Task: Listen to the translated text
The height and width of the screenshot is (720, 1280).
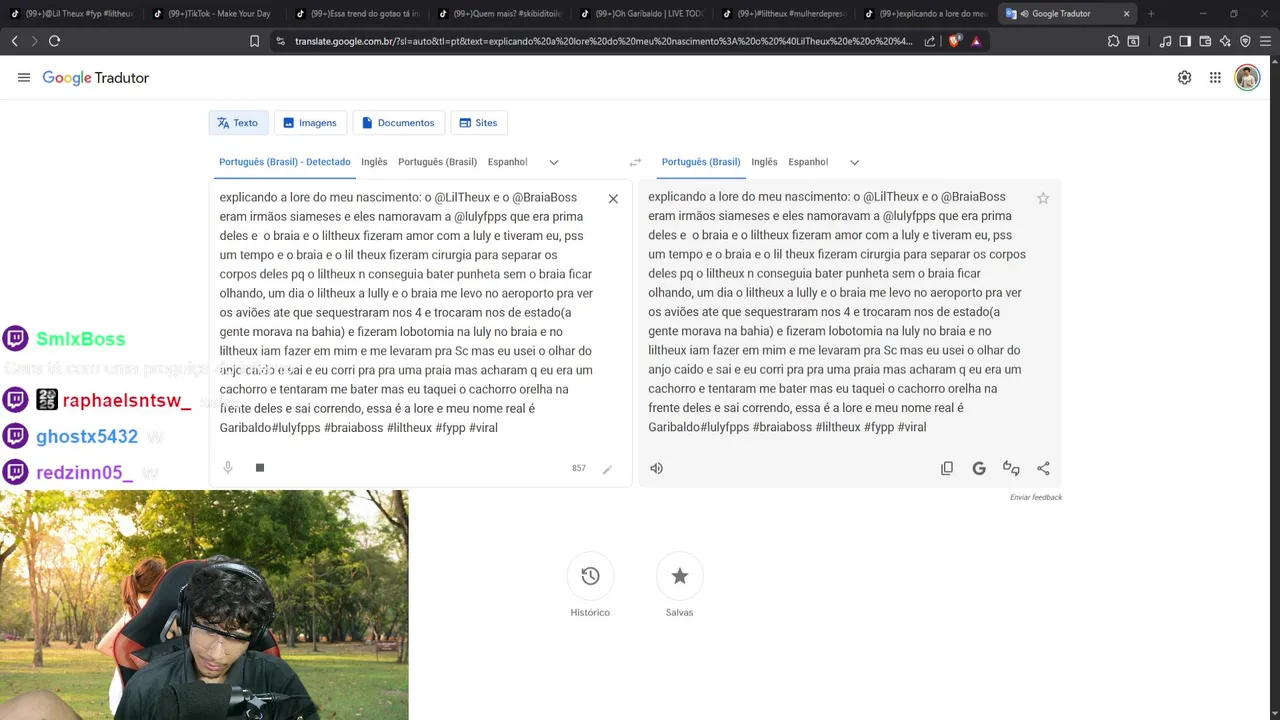Action: coord(656,468)
